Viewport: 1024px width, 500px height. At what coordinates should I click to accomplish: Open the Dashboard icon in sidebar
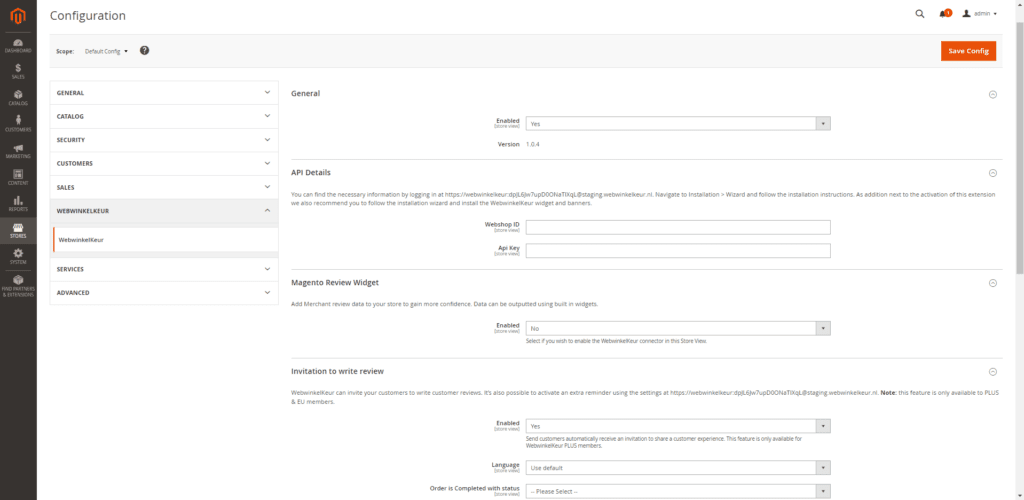coord(18,44)
